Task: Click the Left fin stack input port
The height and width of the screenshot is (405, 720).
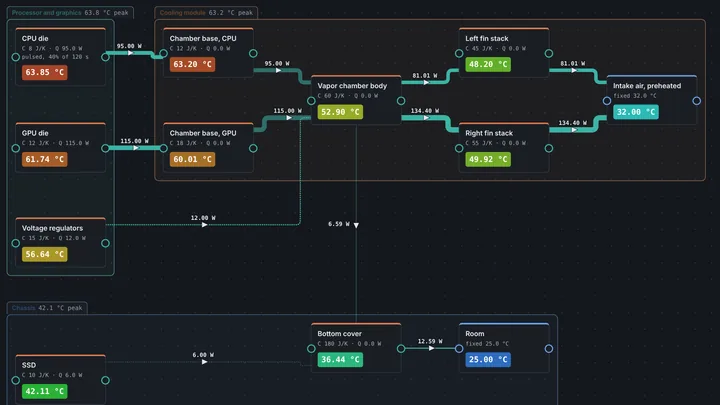Action: click(459, 53)
